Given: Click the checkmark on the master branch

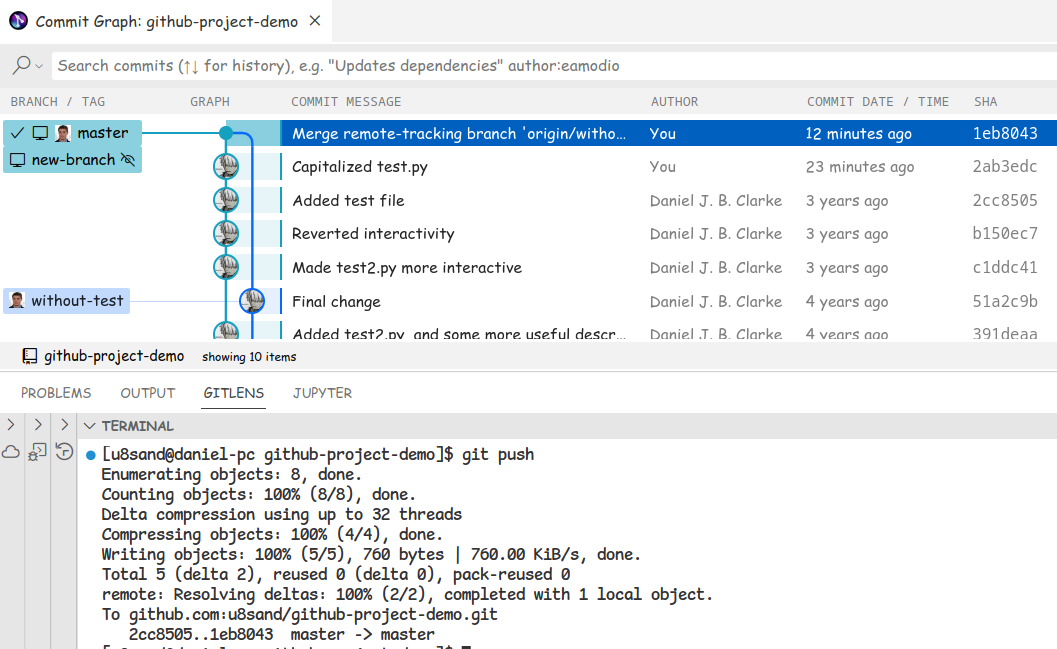Looking at the screenshot, I should pyautogui.click(x=17, y=133).
